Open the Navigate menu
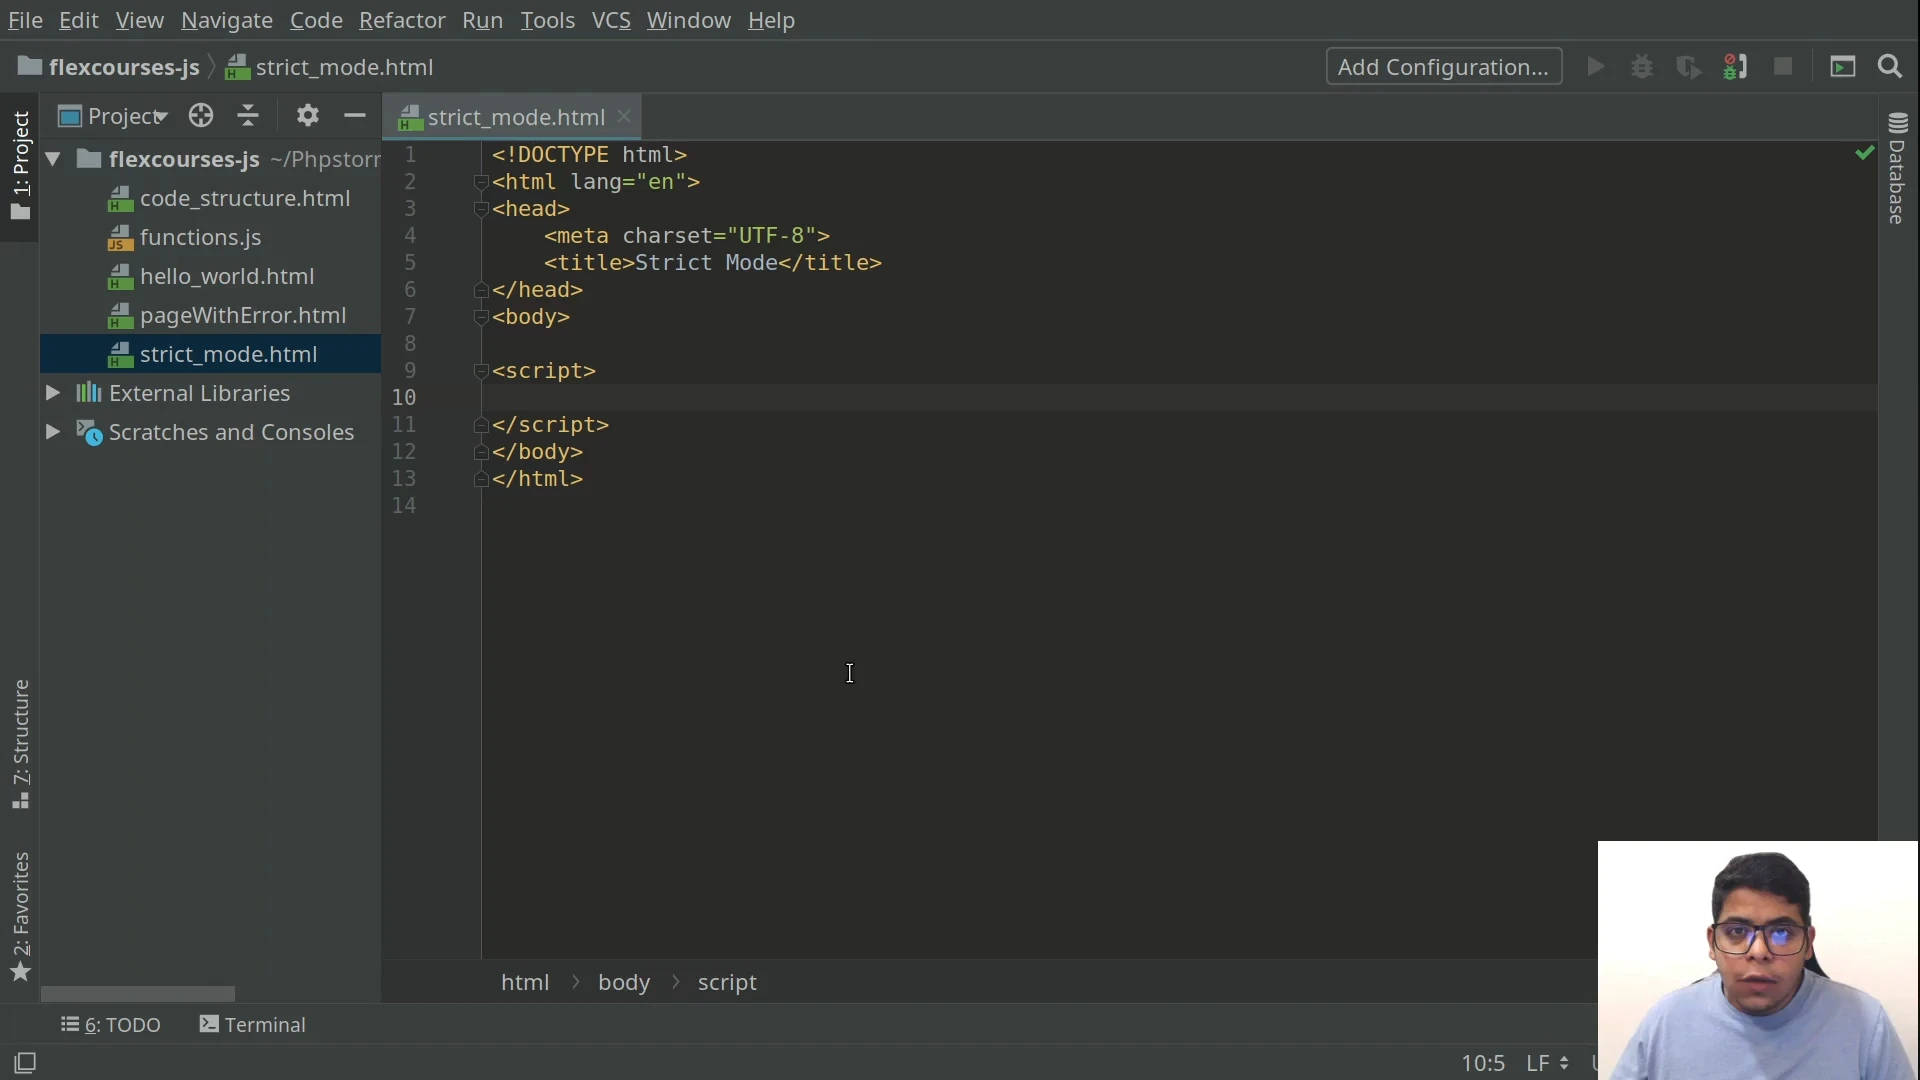Image resolution: width=1920 pixels, height=1080 pixels. click(x=227, y=20)
